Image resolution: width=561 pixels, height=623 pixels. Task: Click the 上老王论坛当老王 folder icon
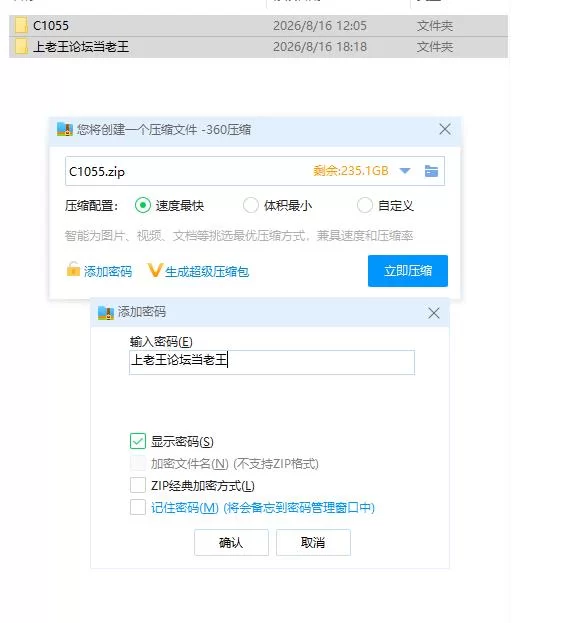point(21,46)
